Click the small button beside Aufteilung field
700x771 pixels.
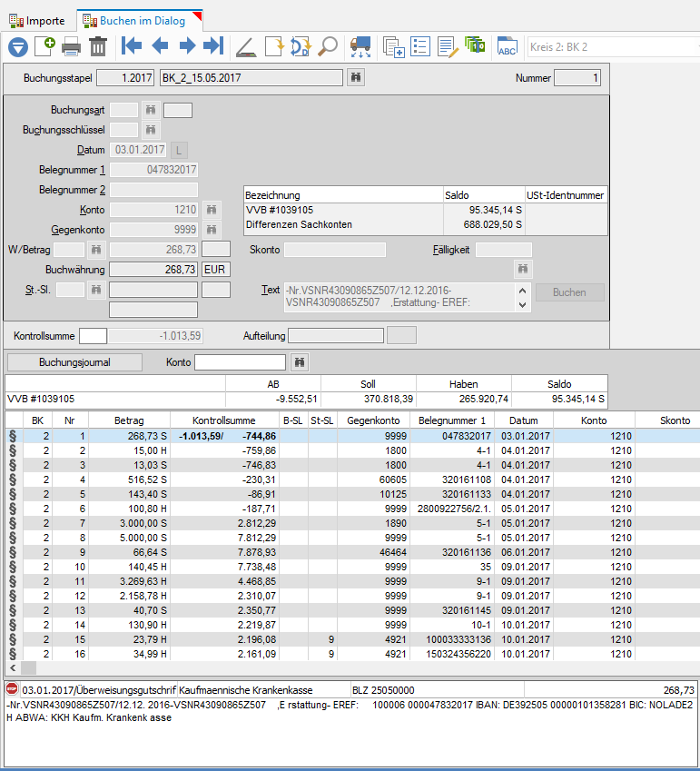click(402, 335)
